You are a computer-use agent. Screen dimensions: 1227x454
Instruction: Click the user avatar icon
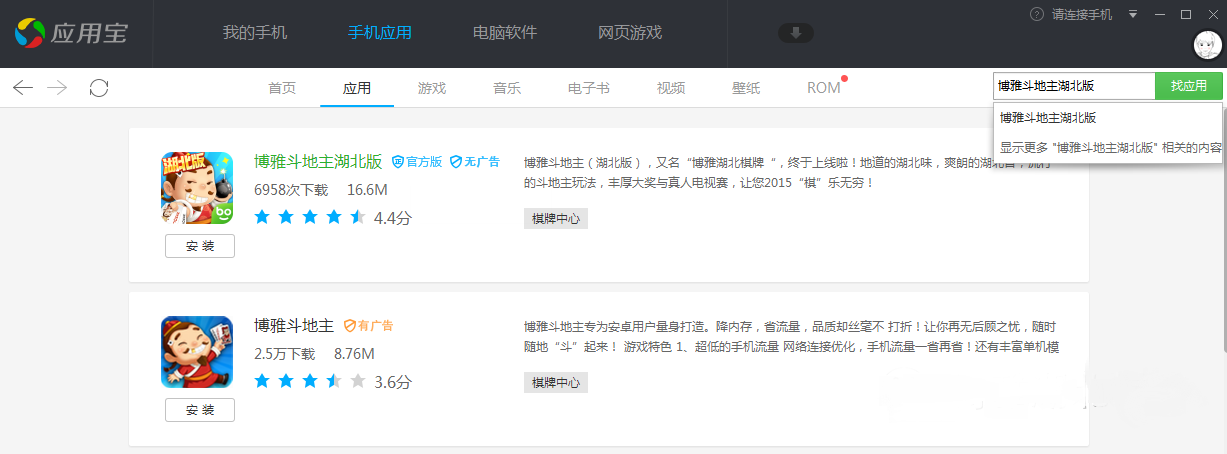pyautogui.click(x=1207, y=45)
